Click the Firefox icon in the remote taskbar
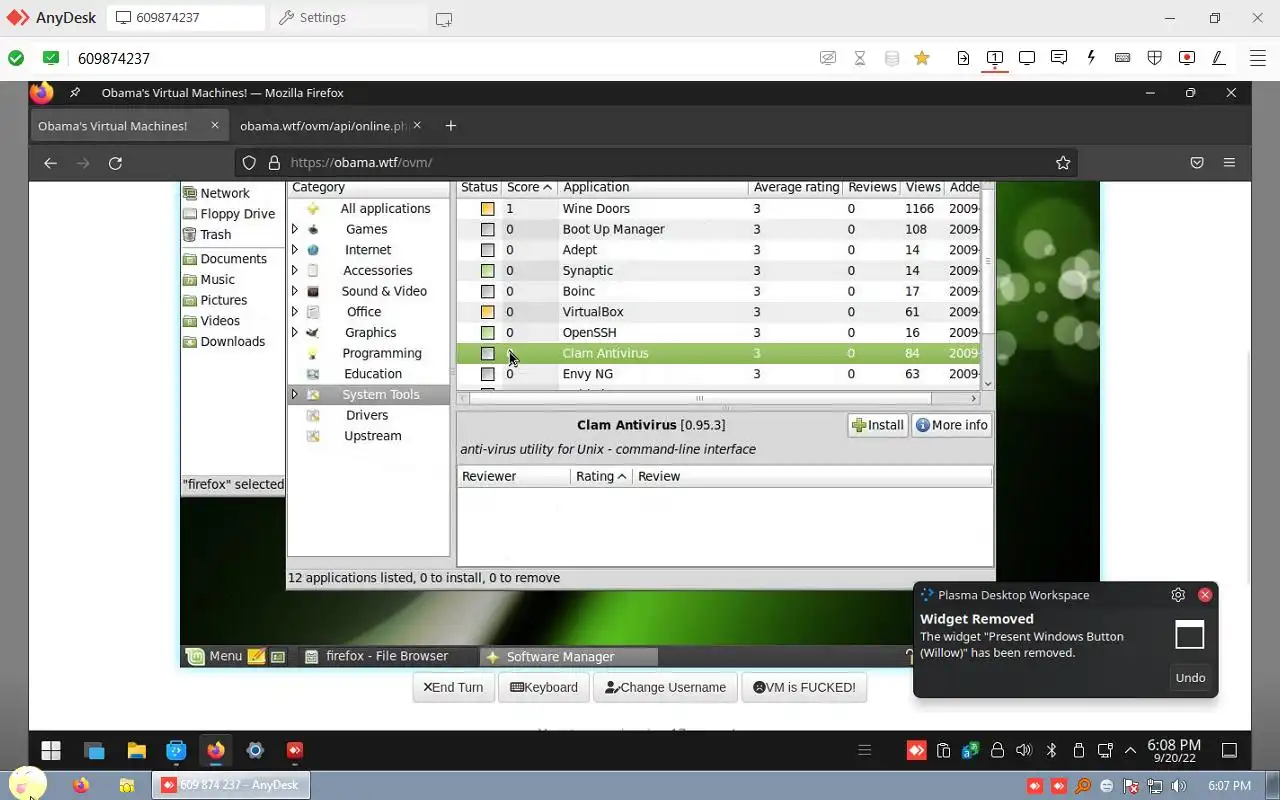Viewport: 1280px width, 800px height. pos(216,750)
